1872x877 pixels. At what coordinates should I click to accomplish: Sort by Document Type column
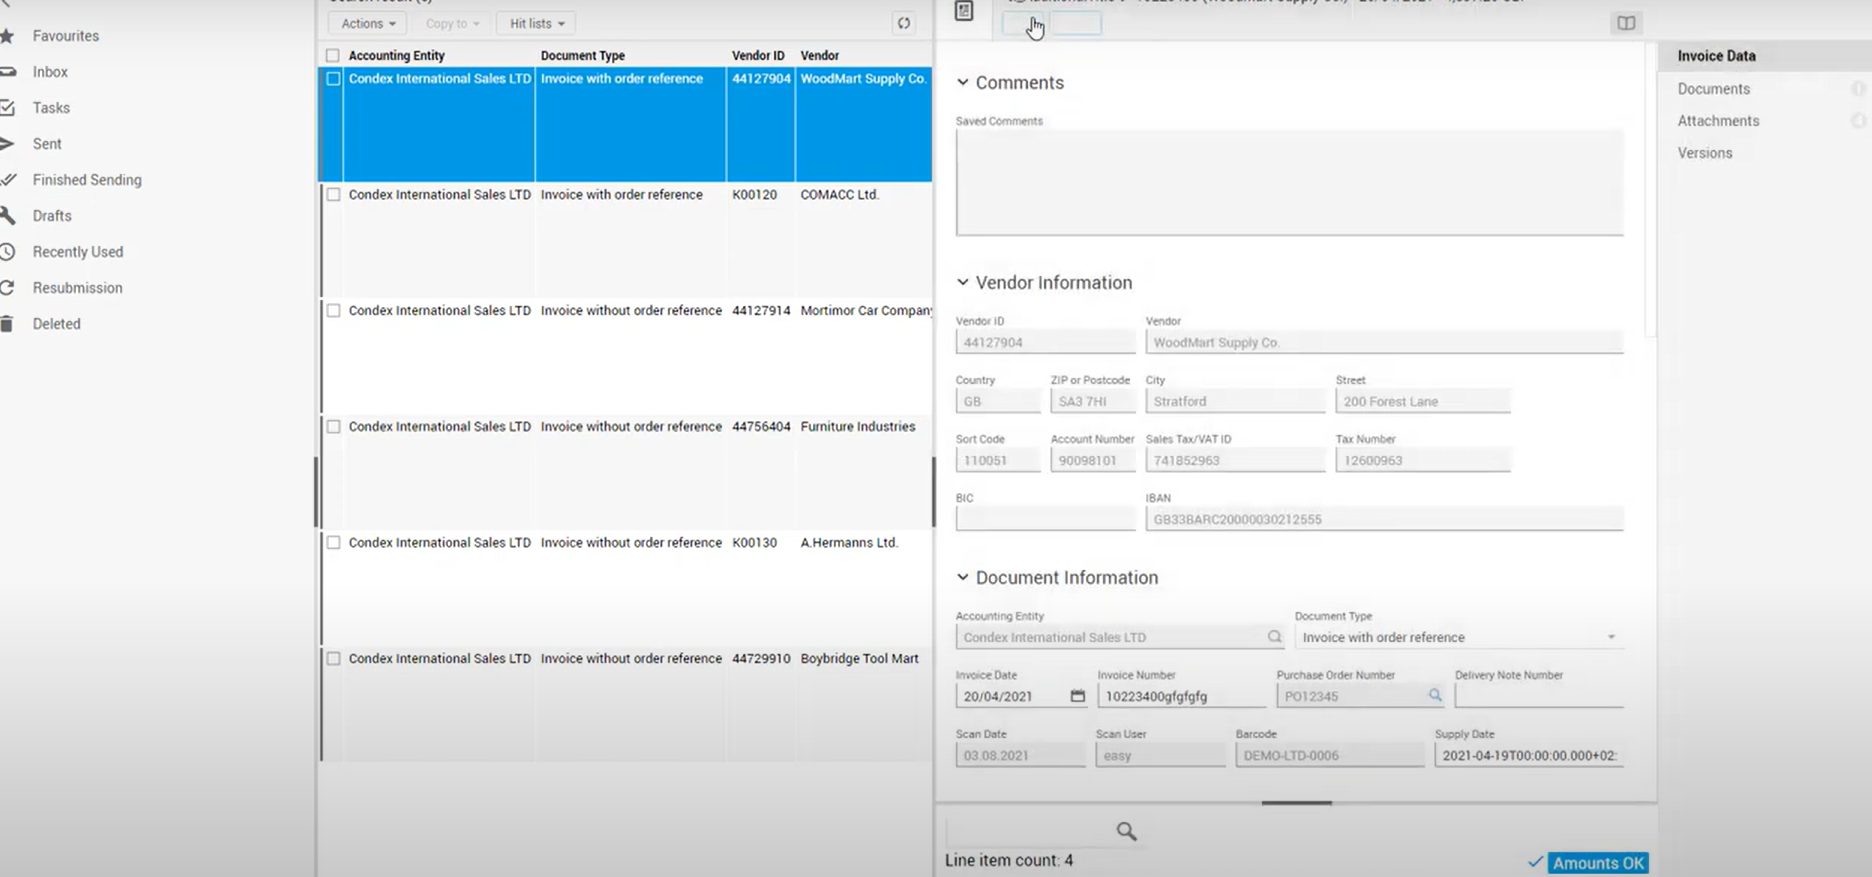(x=582, y=56)
